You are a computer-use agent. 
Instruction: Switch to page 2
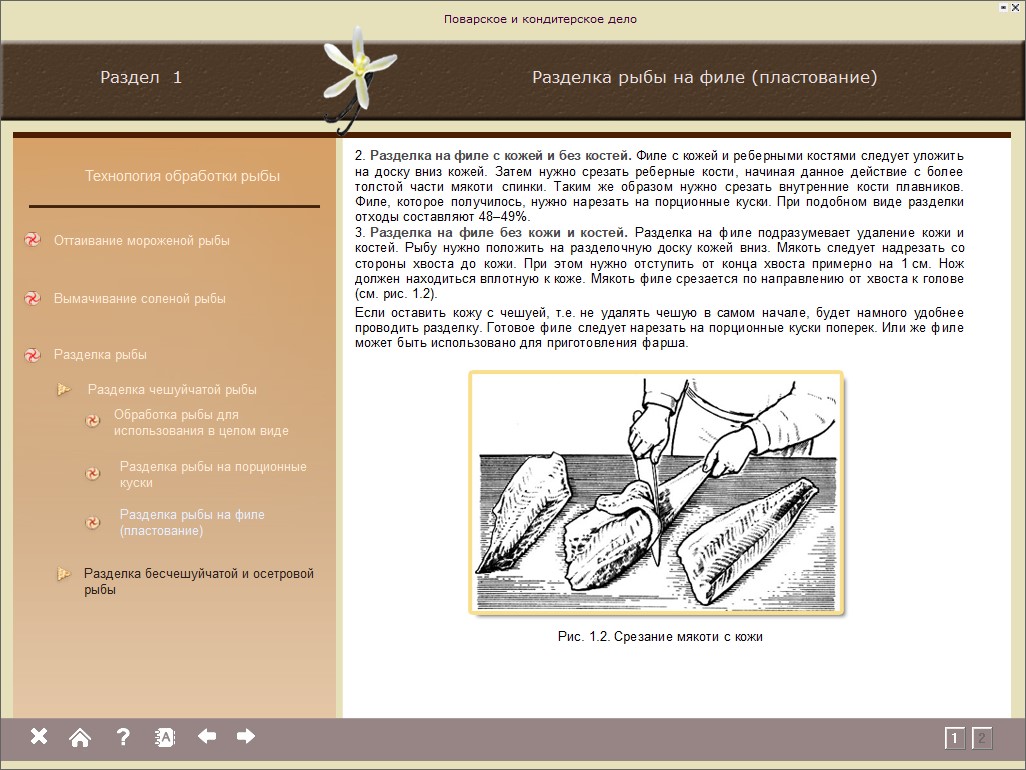[982, 739]
